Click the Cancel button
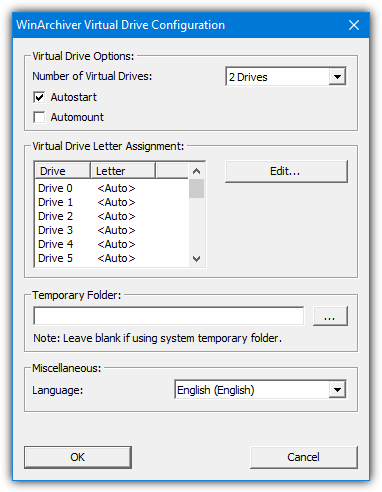The width and height of the screenshot is (382, 492). pyautogui.click(x=303, y=457)
